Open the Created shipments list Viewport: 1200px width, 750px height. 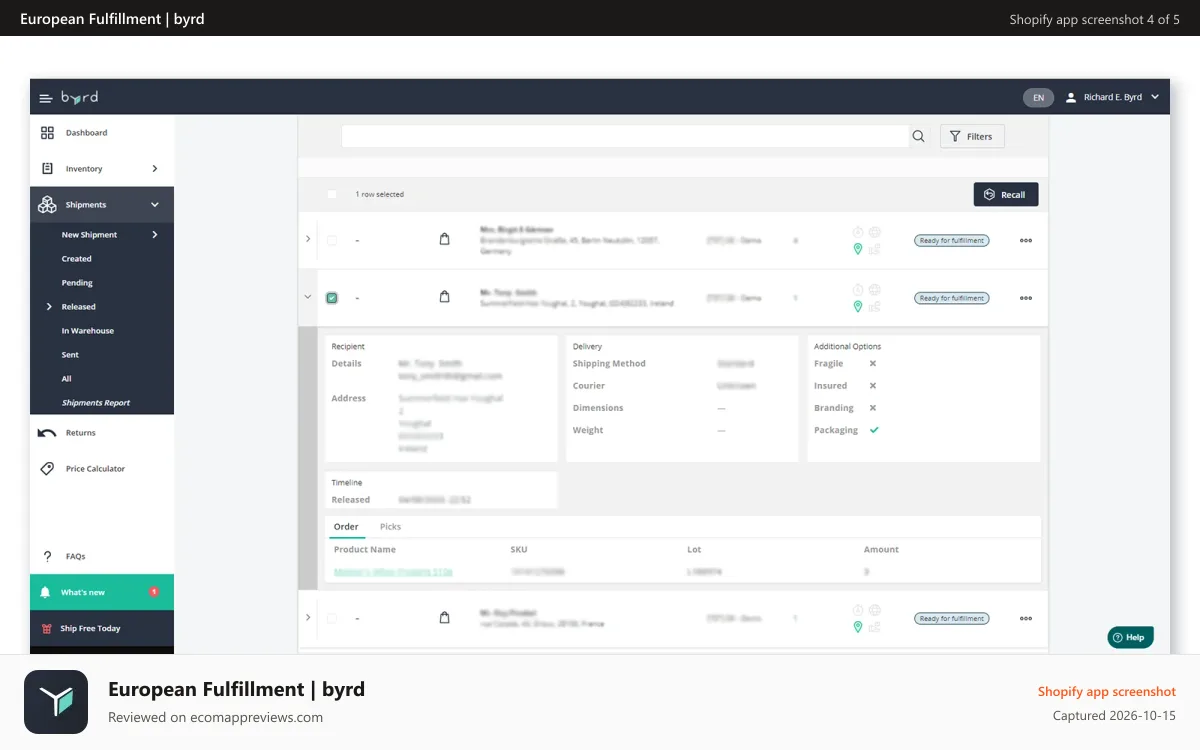(x=77, y=259)
